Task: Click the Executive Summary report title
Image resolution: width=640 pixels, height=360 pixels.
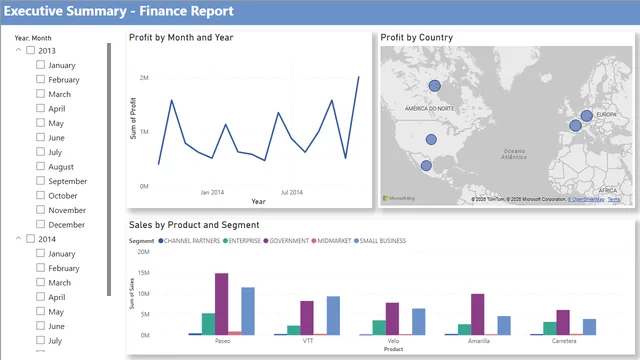Action: [x=119, y=11]
